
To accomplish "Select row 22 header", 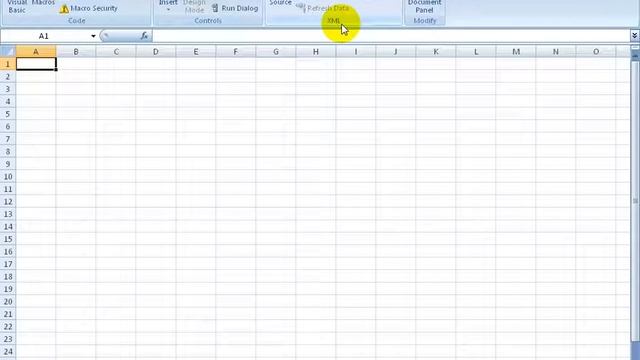I will (8, 327).
